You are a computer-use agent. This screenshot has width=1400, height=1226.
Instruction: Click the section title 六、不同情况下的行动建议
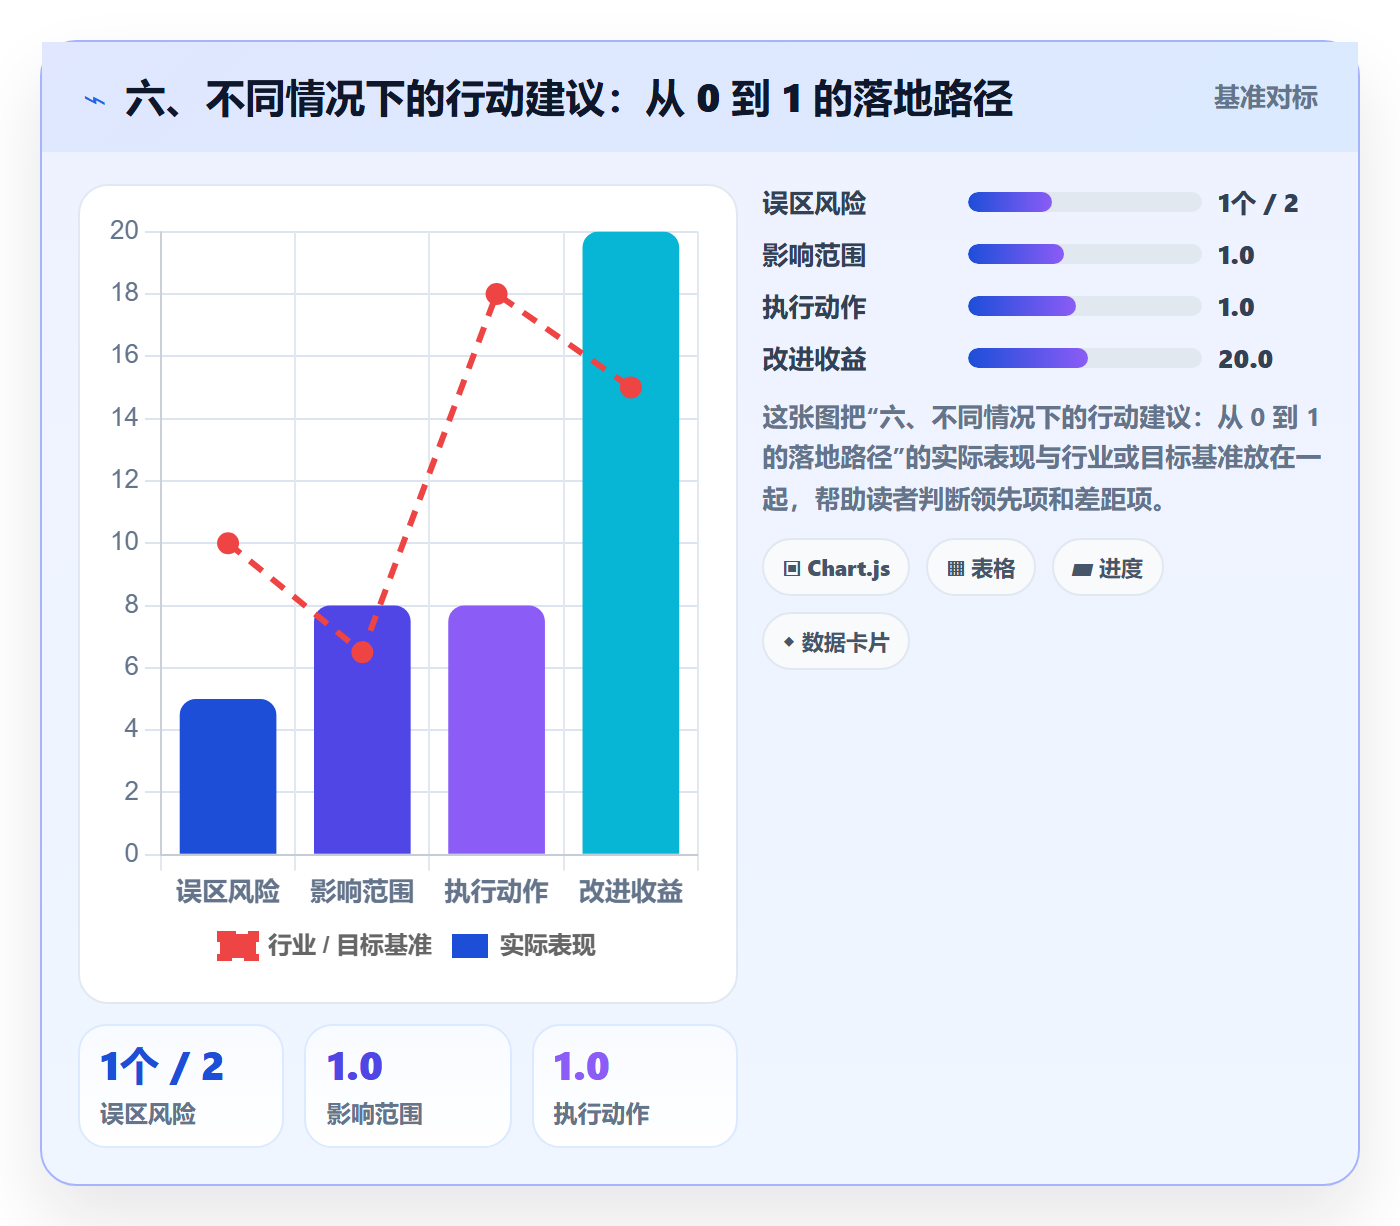[x=568, y=99]
